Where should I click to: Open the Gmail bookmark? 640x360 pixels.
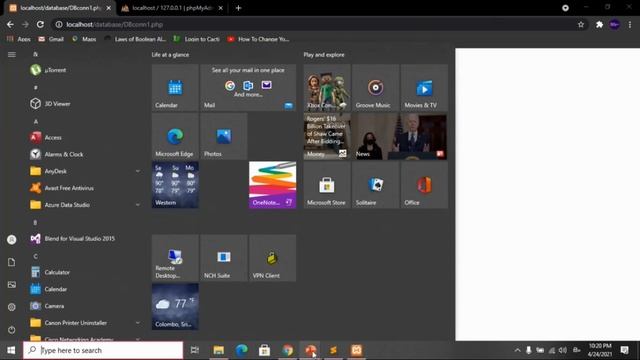pyautogui.click(x=51, y=39)
